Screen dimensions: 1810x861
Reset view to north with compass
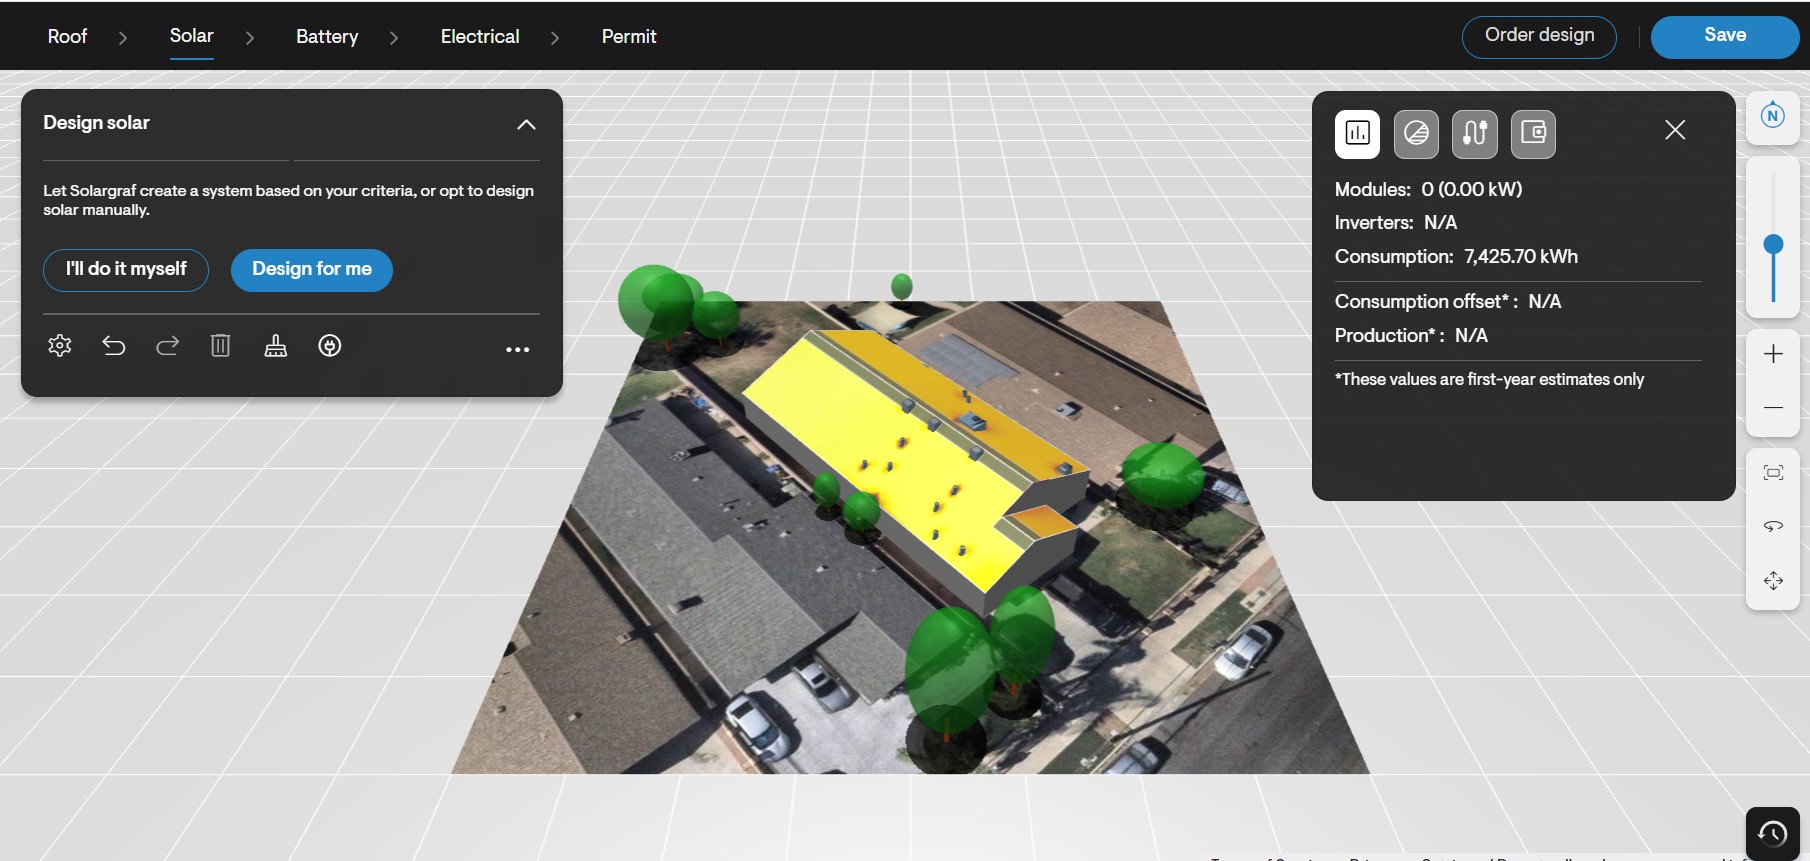click(1773, 116)
